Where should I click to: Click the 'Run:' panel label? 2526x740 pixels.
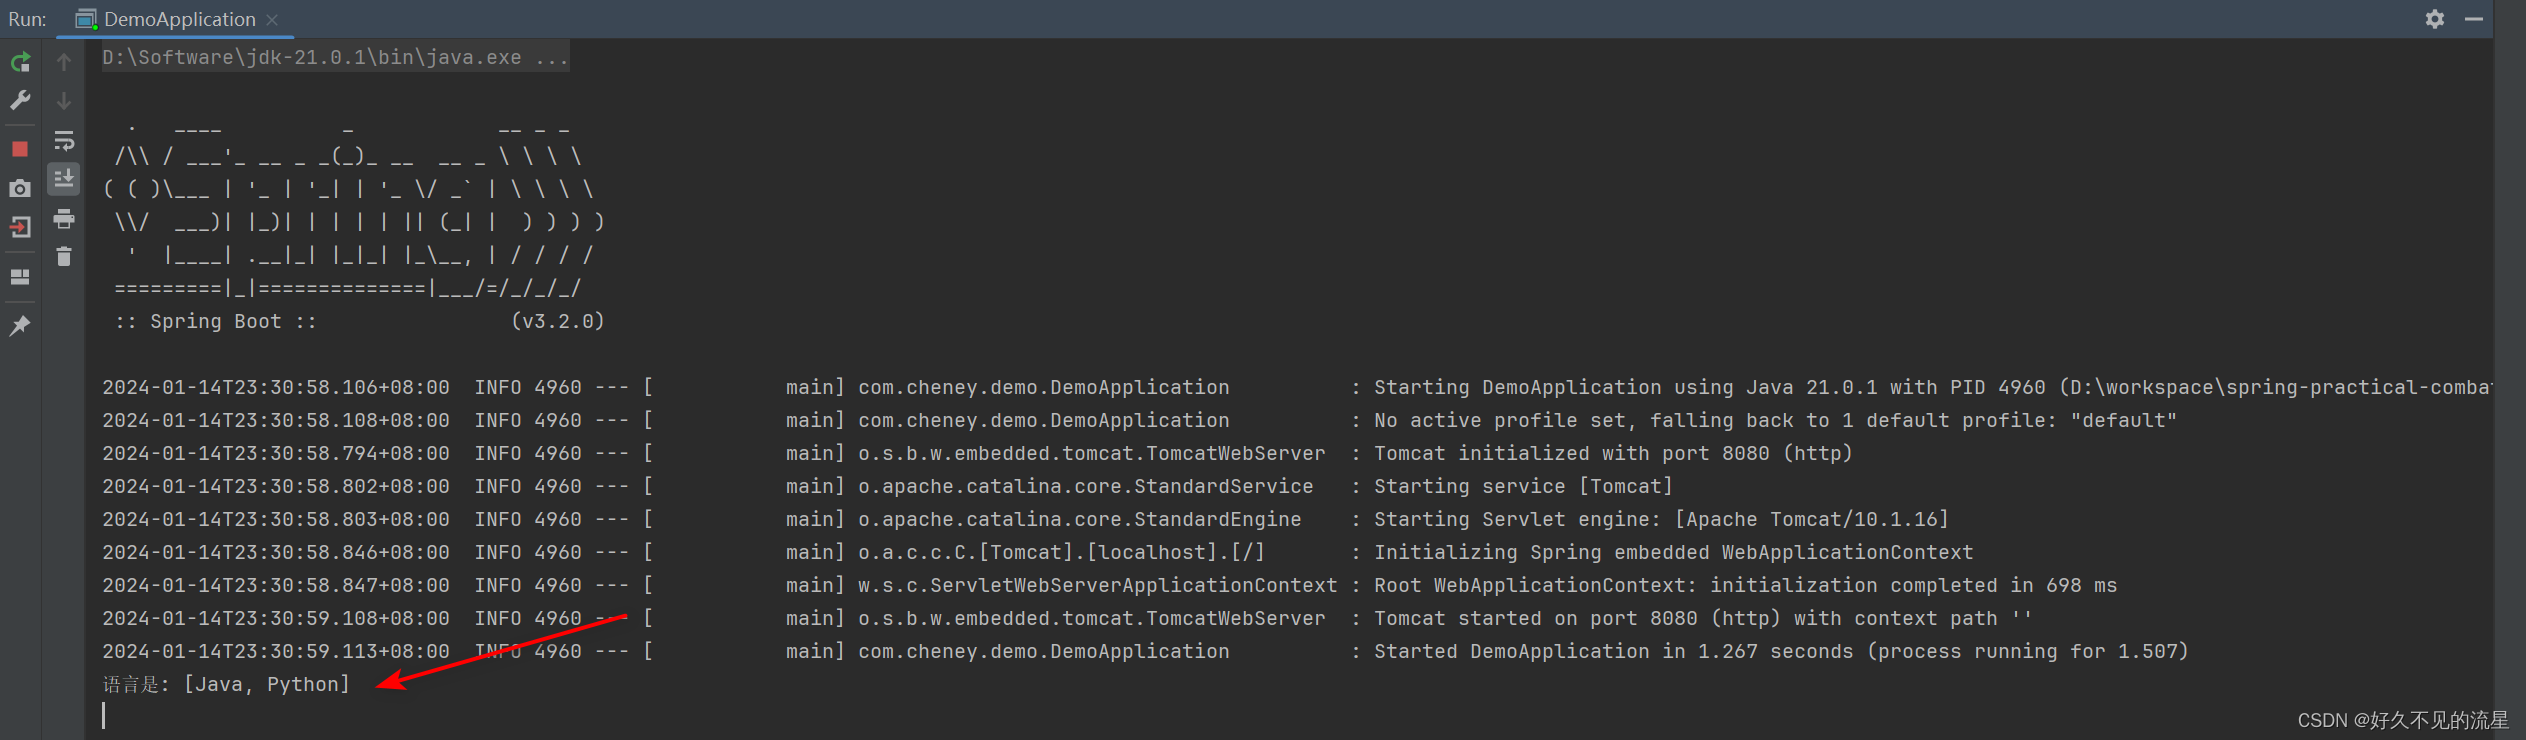point(27,19)
